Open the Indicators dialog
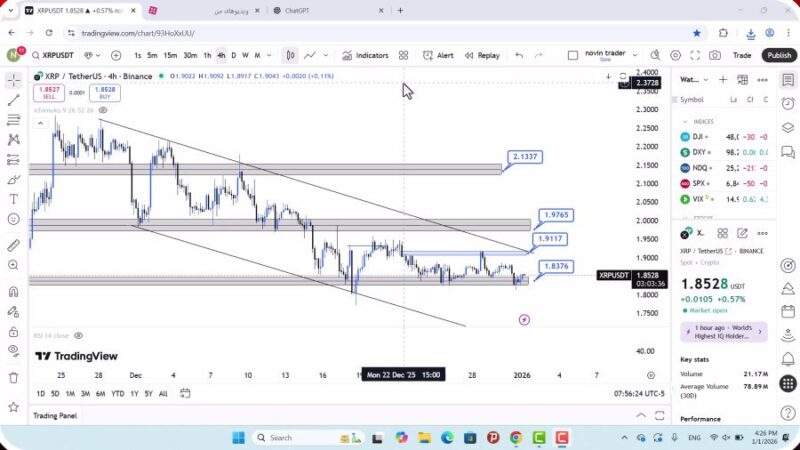 tap(365, 56)
